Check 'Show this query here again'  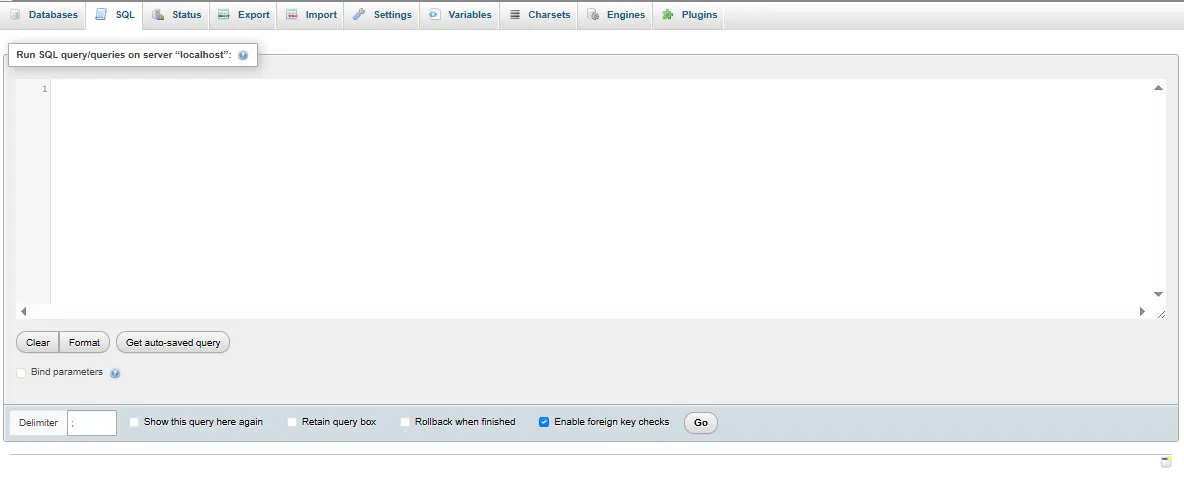coord(135,422)
